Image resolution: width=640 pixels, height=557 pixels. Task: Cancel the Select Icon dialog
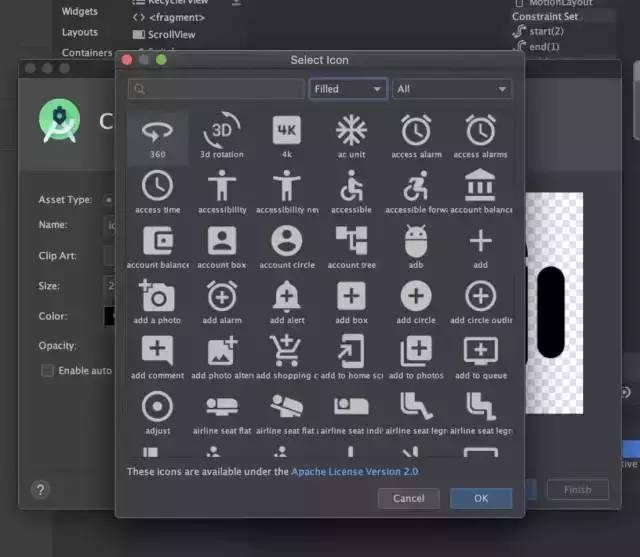click(409, 498)
